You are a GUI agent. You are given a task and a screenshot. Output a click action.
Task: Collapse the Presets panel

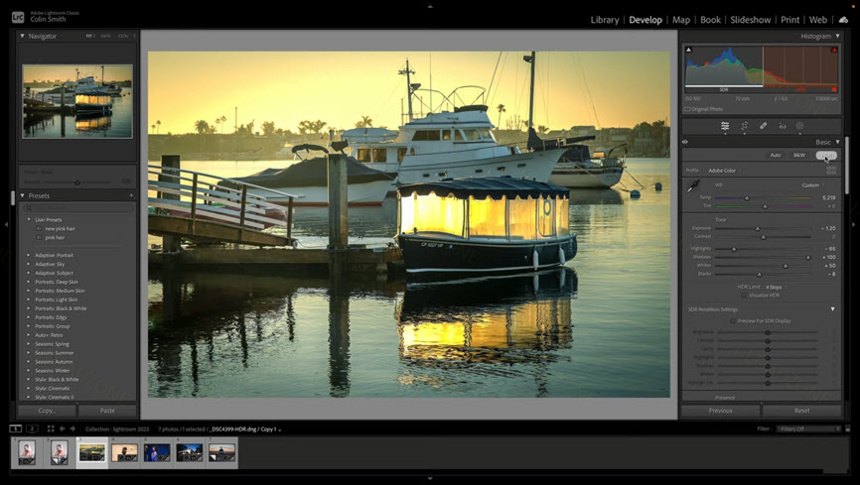22,195
